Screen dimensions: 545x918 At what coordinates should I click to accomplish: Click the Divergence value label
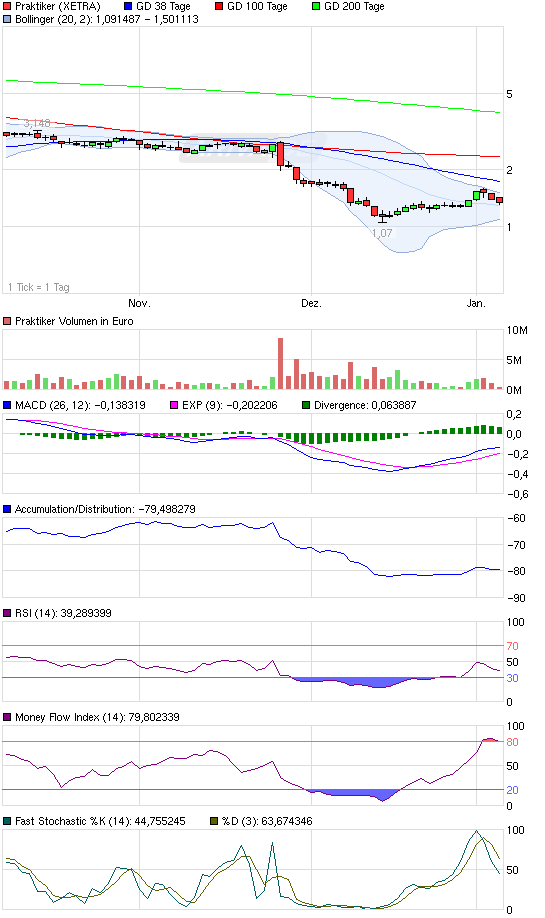click(365, 405)
